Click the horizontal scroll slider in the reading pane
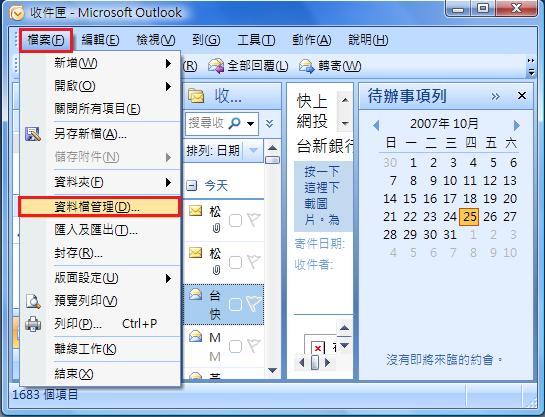Screen dimensions: 545x417 (315, 363)
